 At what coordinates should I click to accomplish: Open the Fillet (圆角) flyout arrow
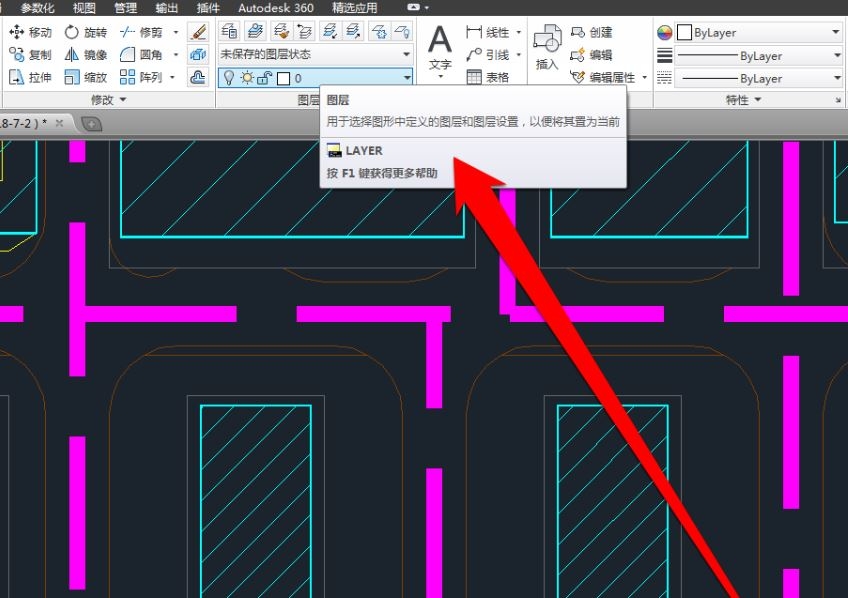point(176,55)
